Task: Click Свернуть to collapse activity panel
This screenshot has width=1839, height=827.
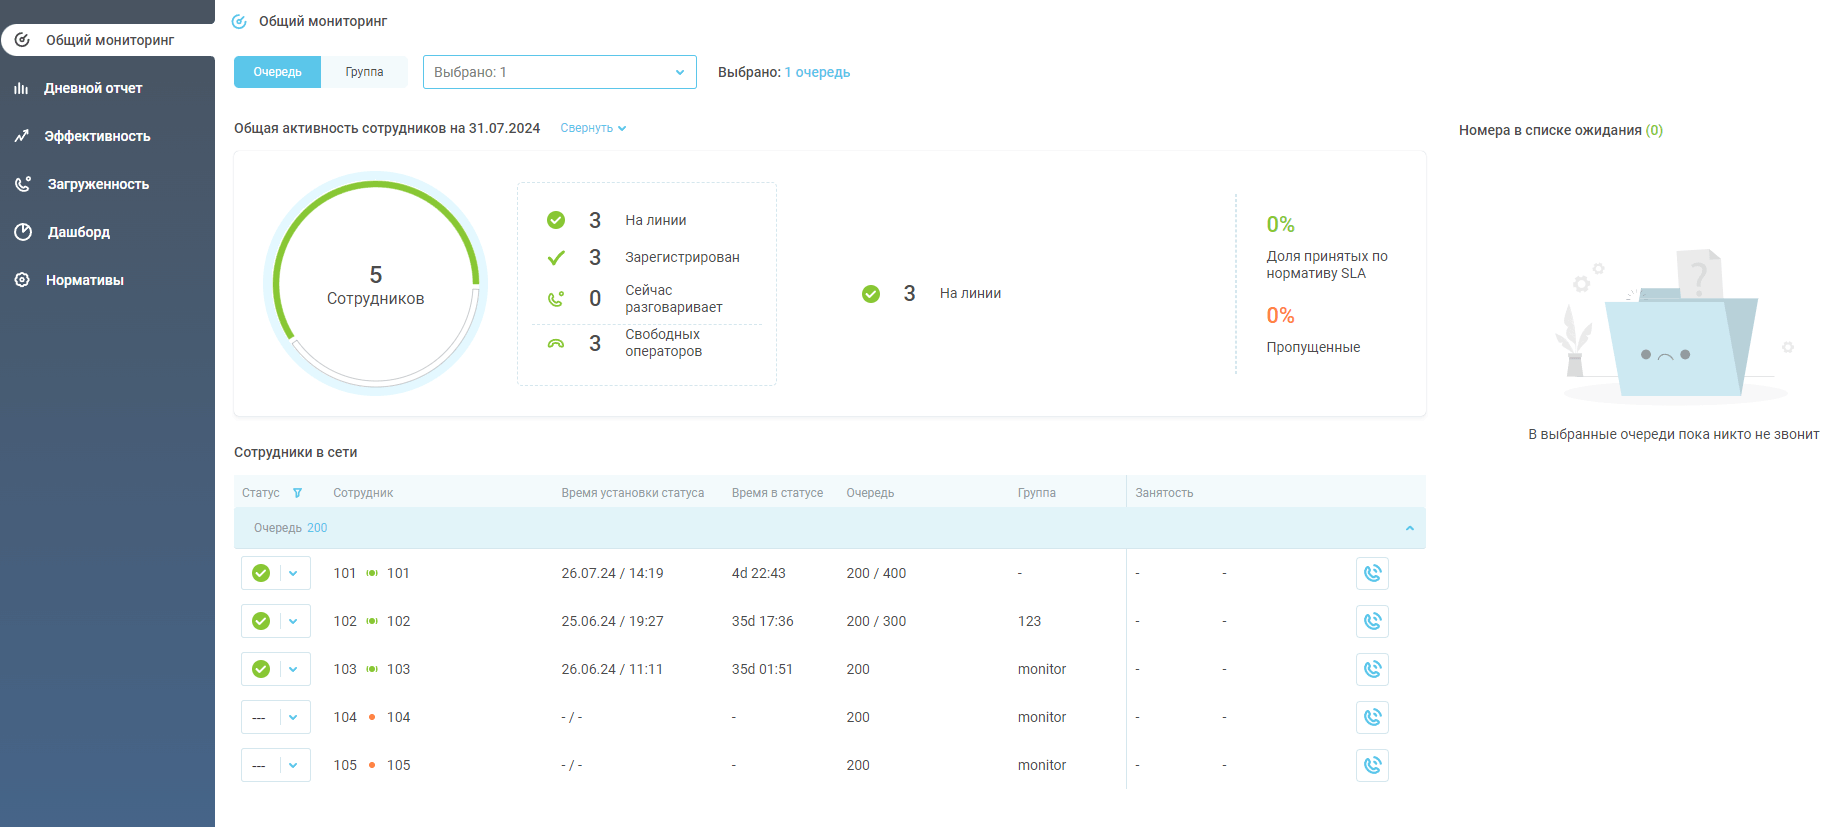Action: click(x=593, y=128)
